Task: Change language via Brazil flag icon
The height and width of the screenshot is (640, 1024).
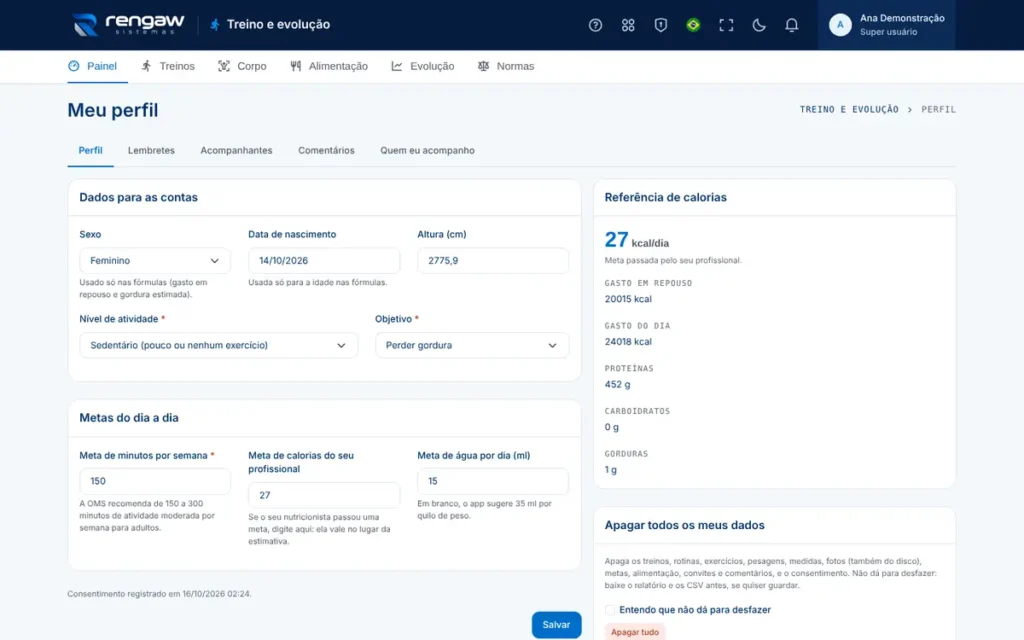Action: (x=693, y=25)
